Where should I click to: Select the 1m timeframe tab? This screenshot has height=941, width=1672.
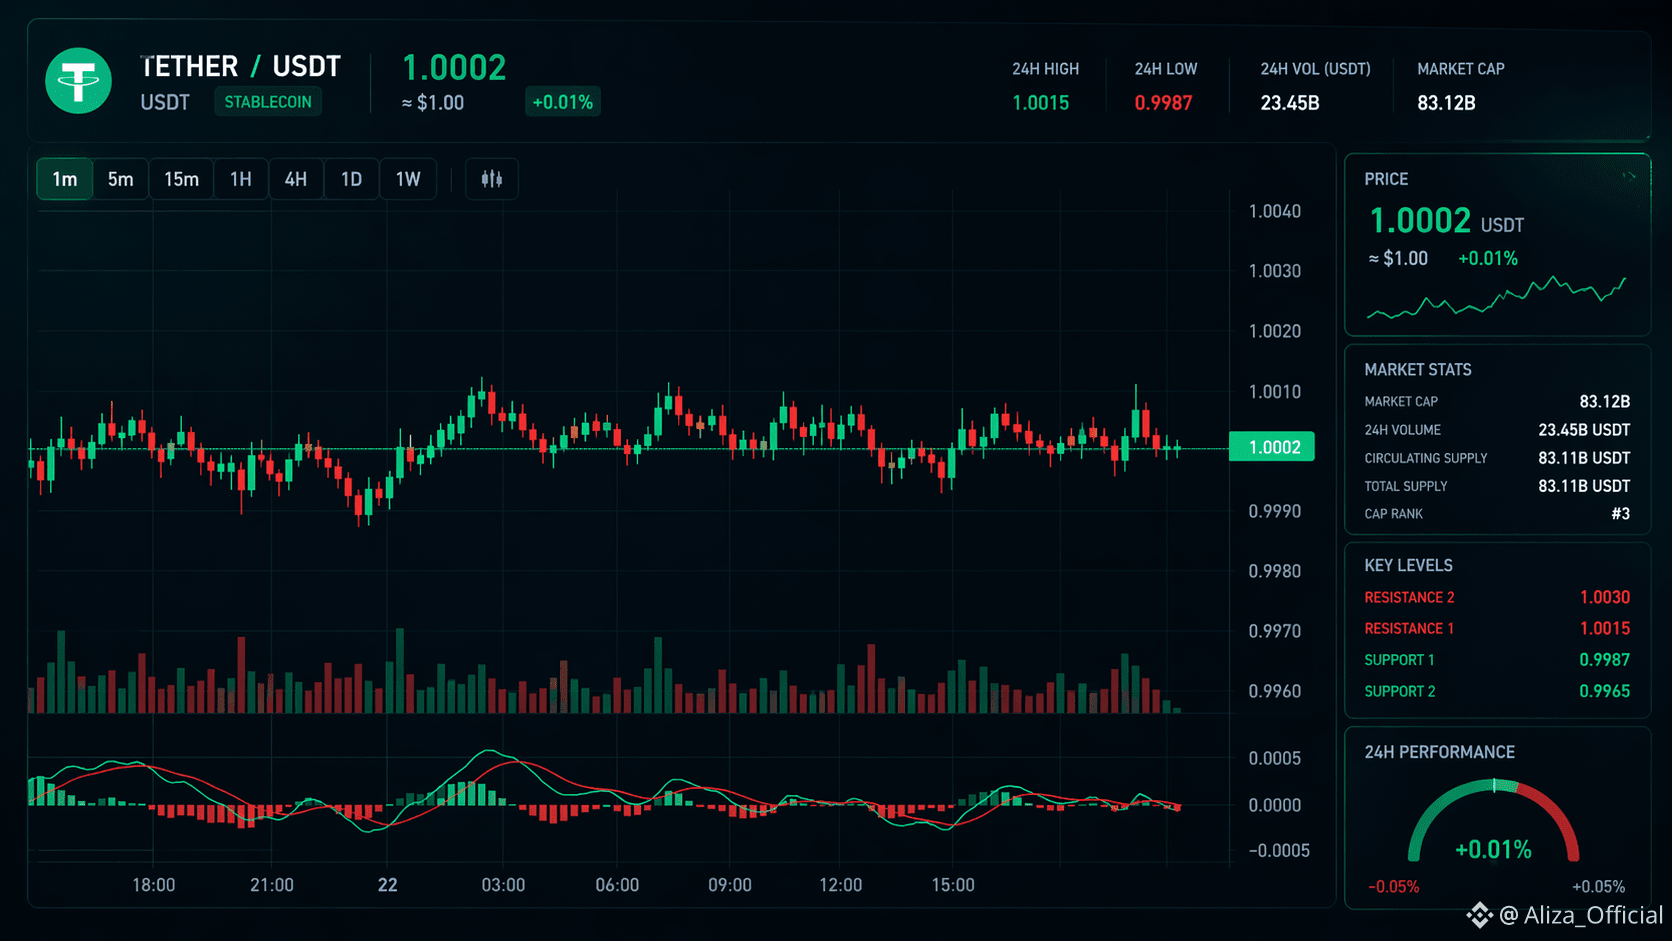pyautogui.click(x=65, y=179)
